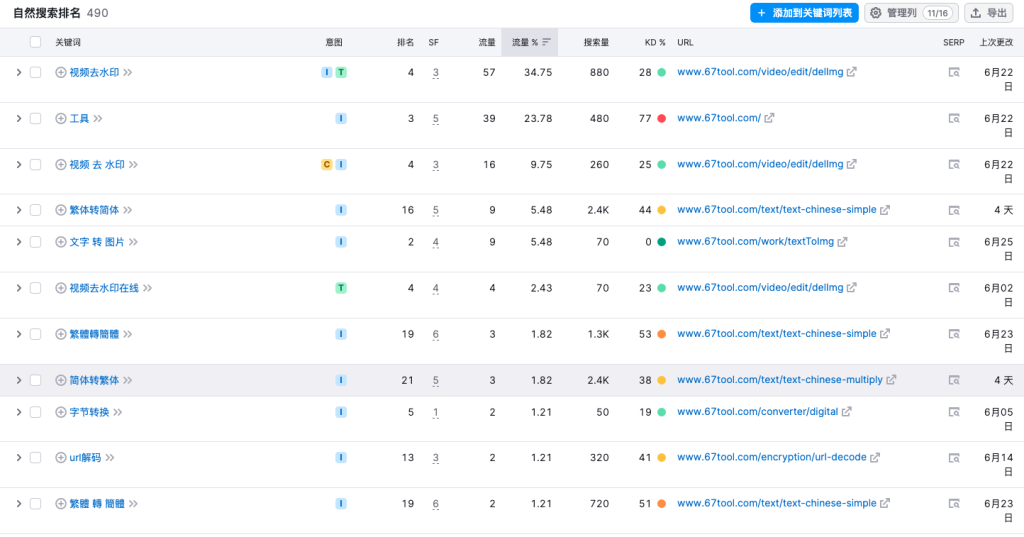Click yellow KD dot in 繁体转简体 row
Image resolution: width=1024 pixels, height=537 pixels.
tap(662, 210)
